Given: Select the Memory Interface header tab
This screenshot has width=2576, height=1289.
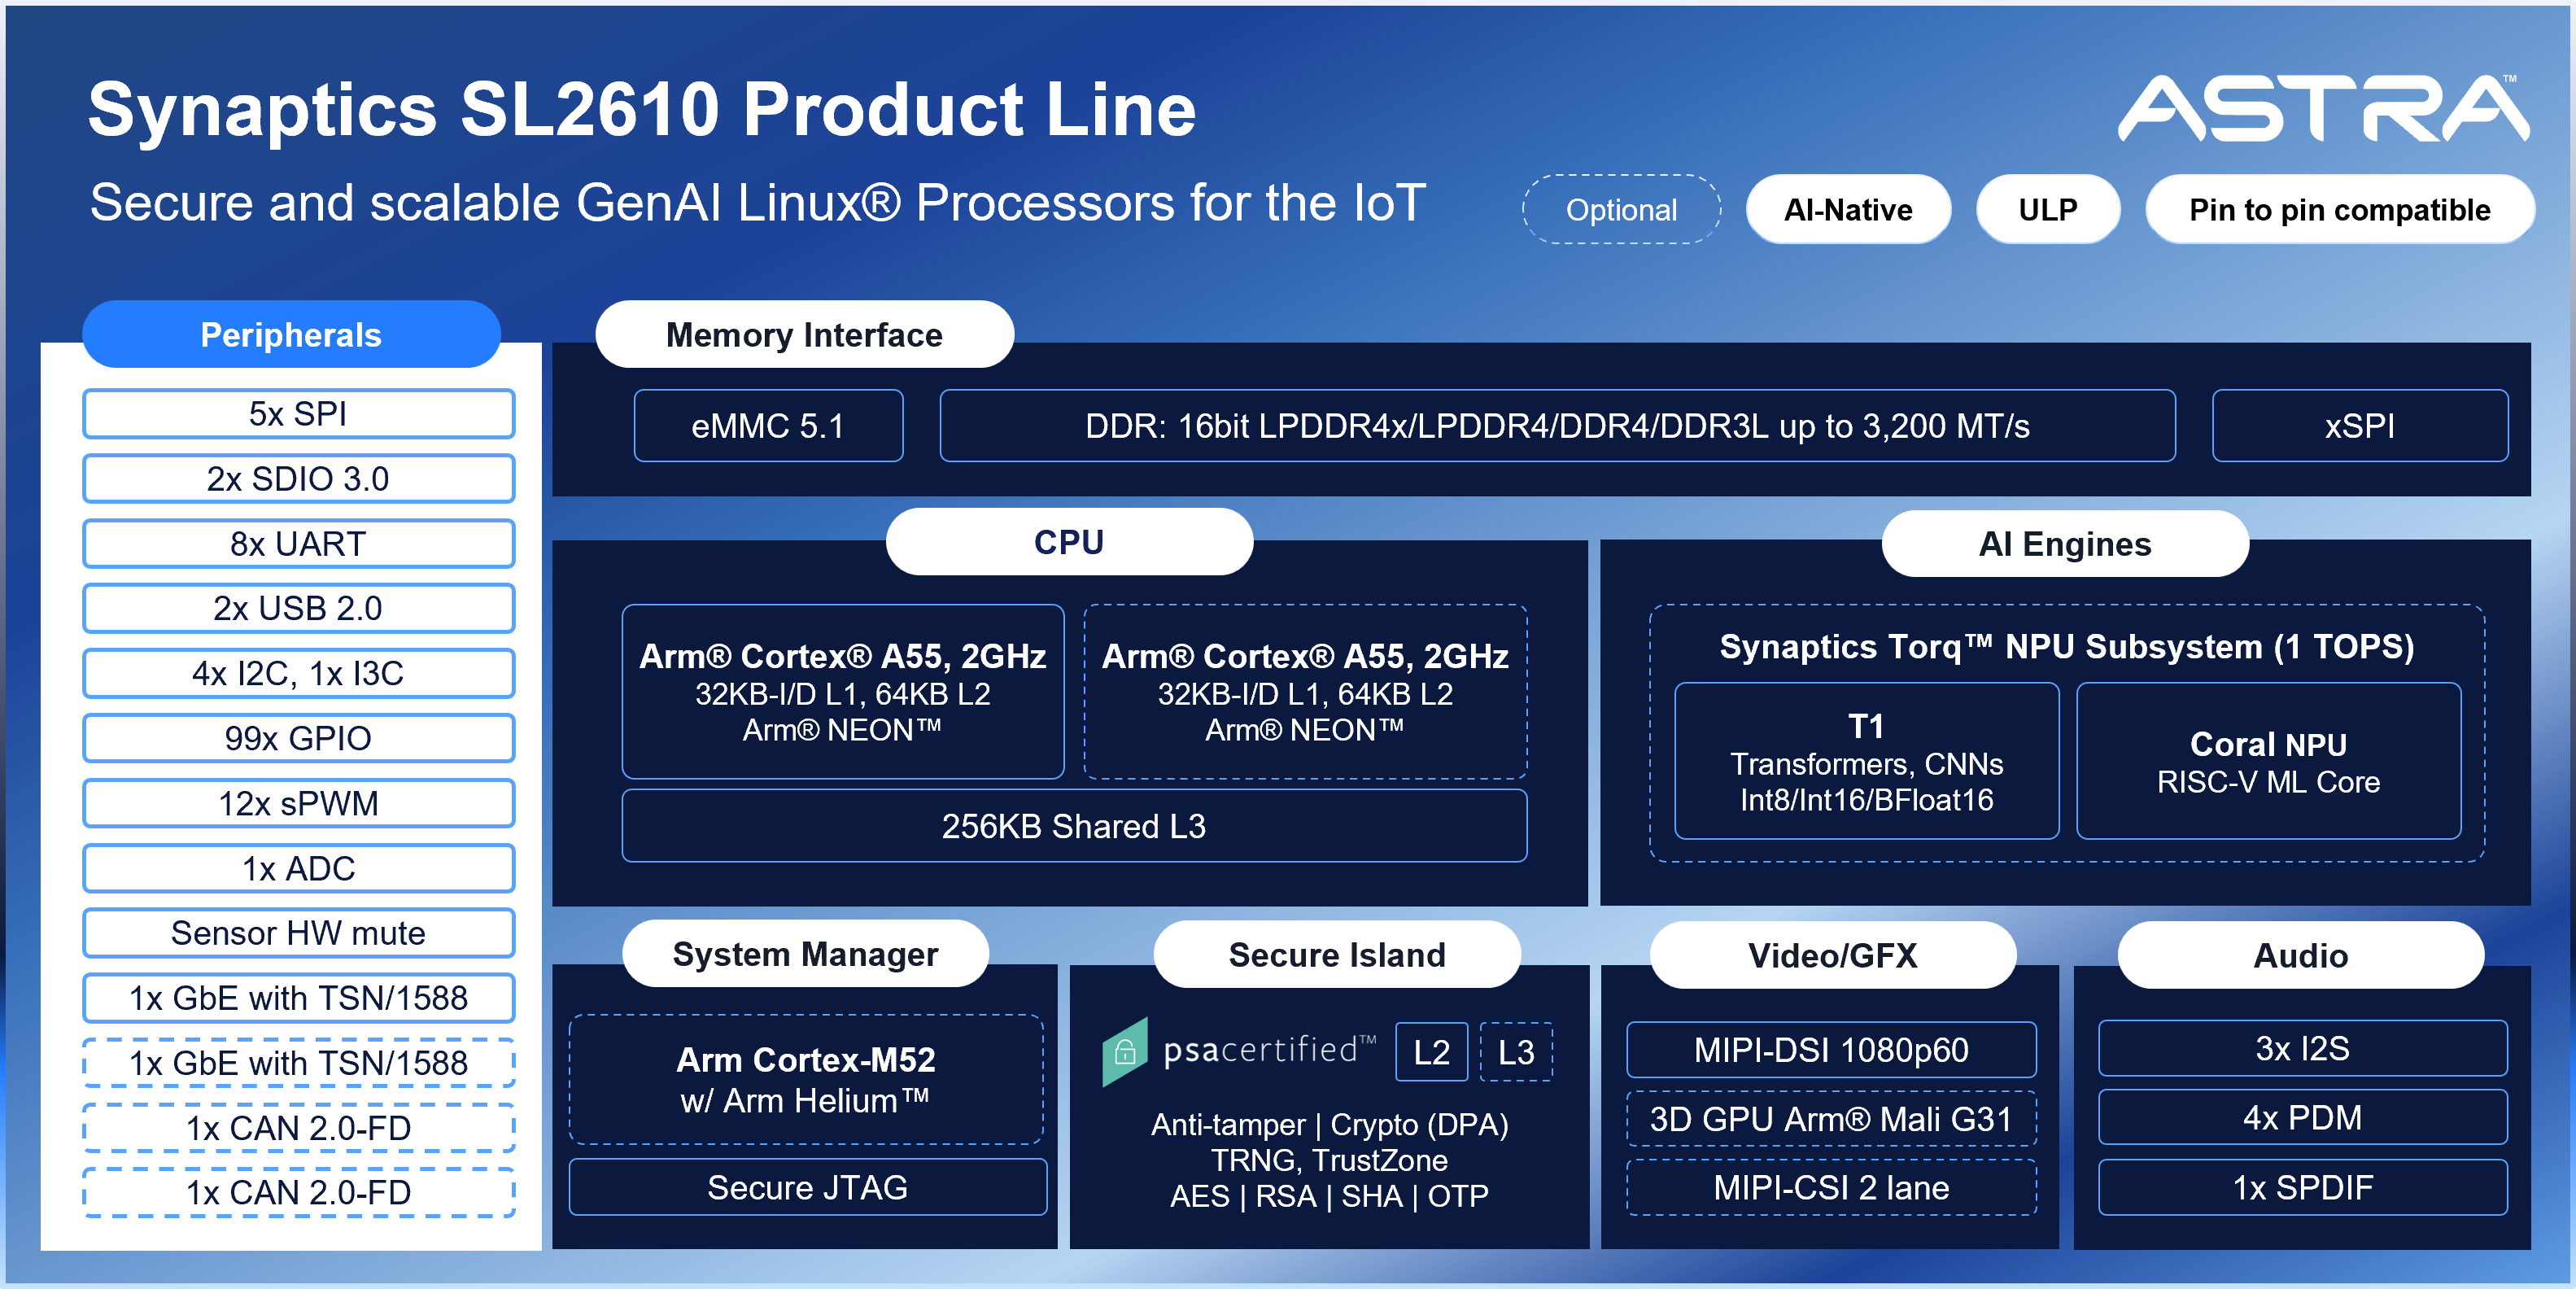Looking at the screenshot, I should click(804, 335).
